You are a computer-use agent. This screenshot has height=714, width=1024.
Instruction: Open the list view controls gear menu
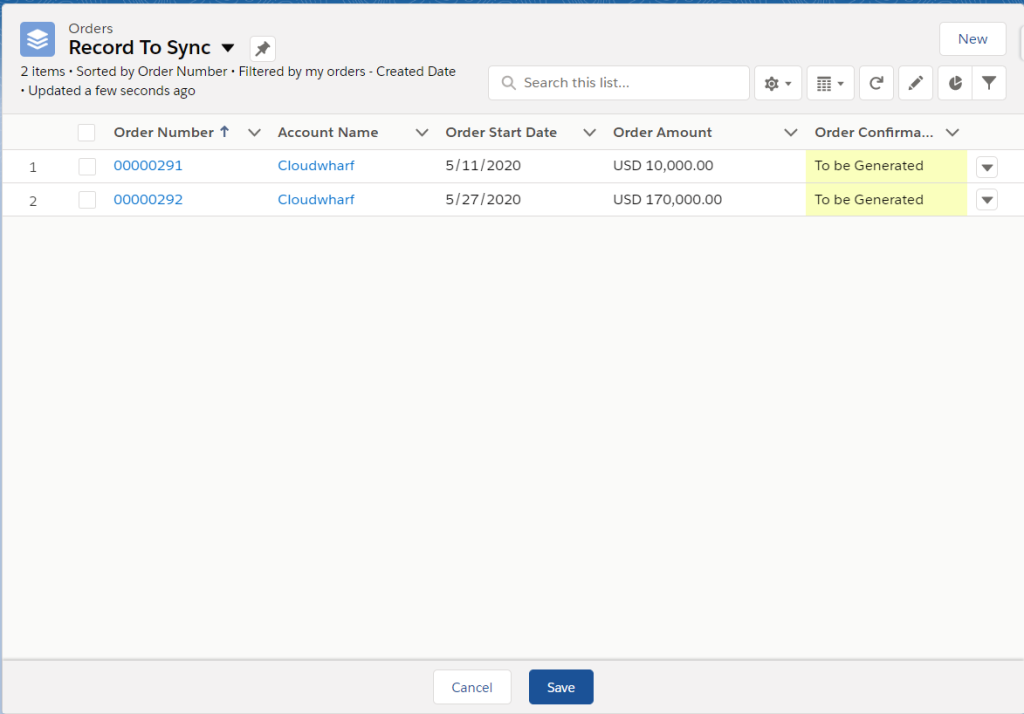click(x=778, y=84)
